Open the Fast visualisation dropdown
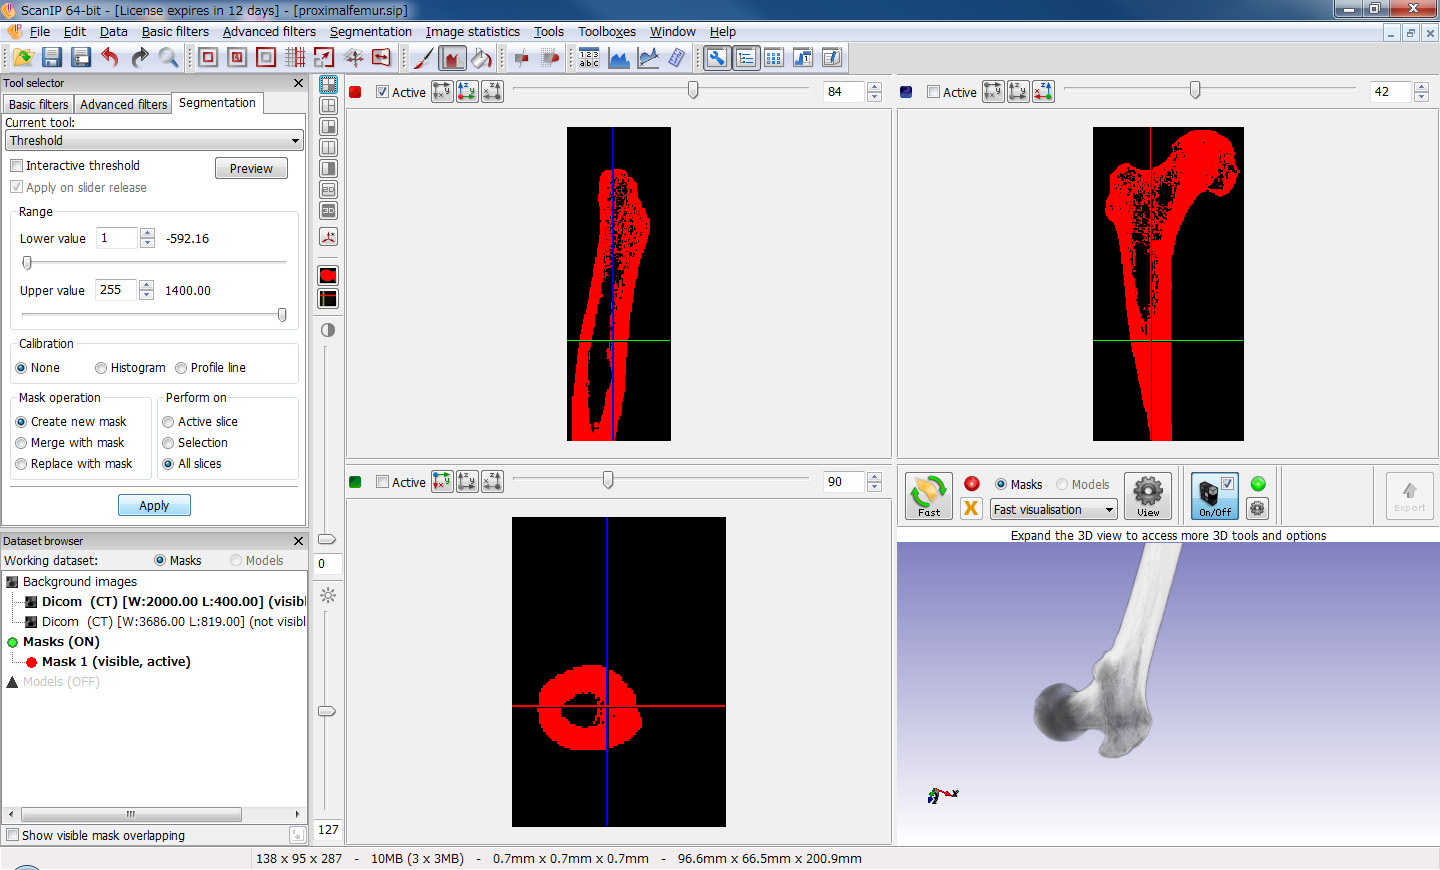Image resolution: width=1440 pixels, height=870 pixels. coord(1054,510)
